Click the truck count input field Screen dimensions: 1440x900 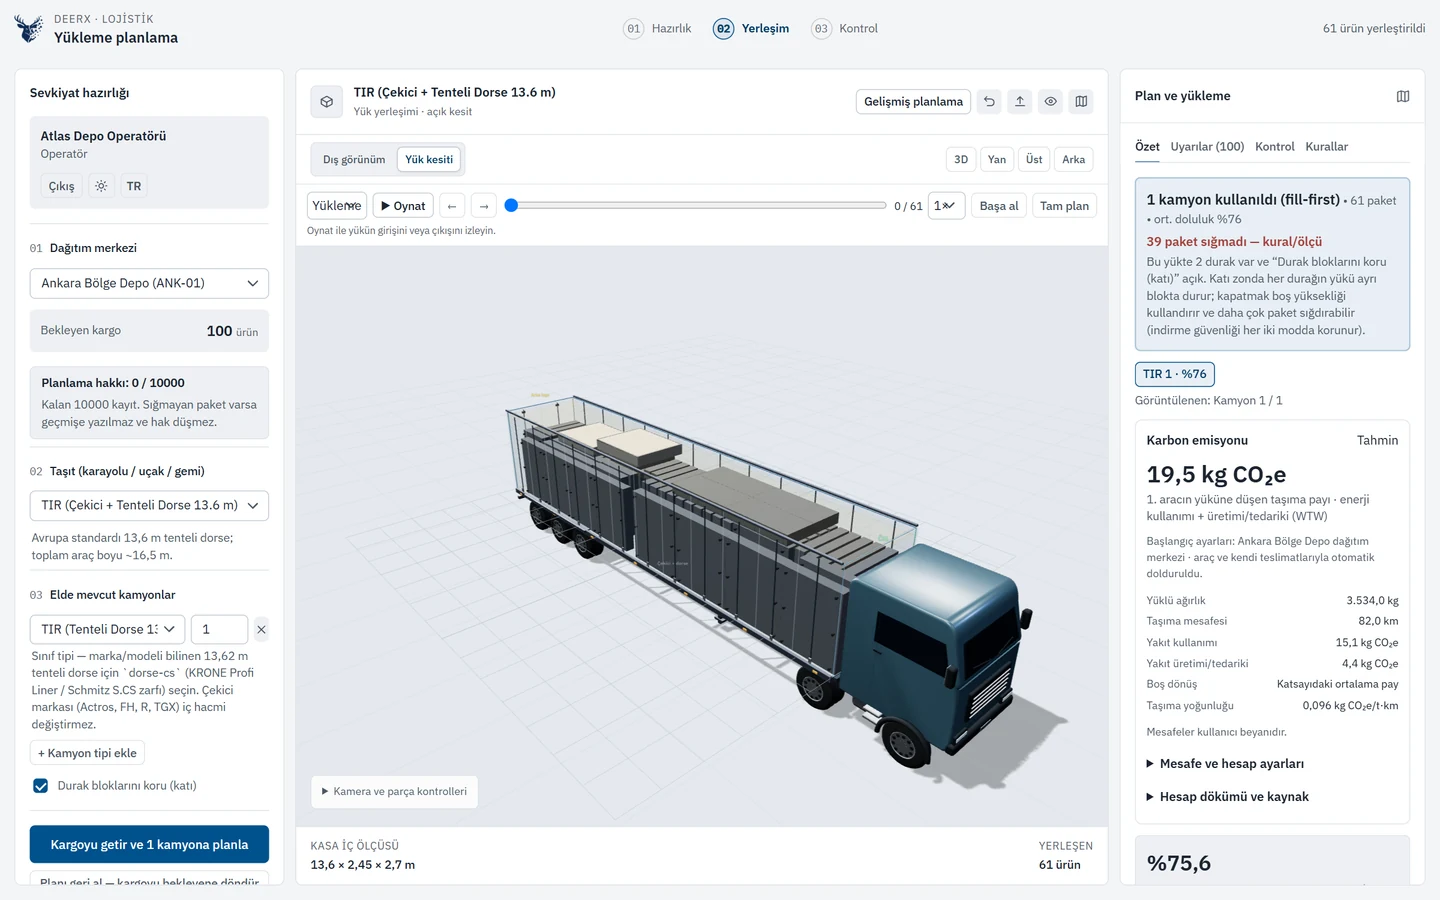pos(219,629)
